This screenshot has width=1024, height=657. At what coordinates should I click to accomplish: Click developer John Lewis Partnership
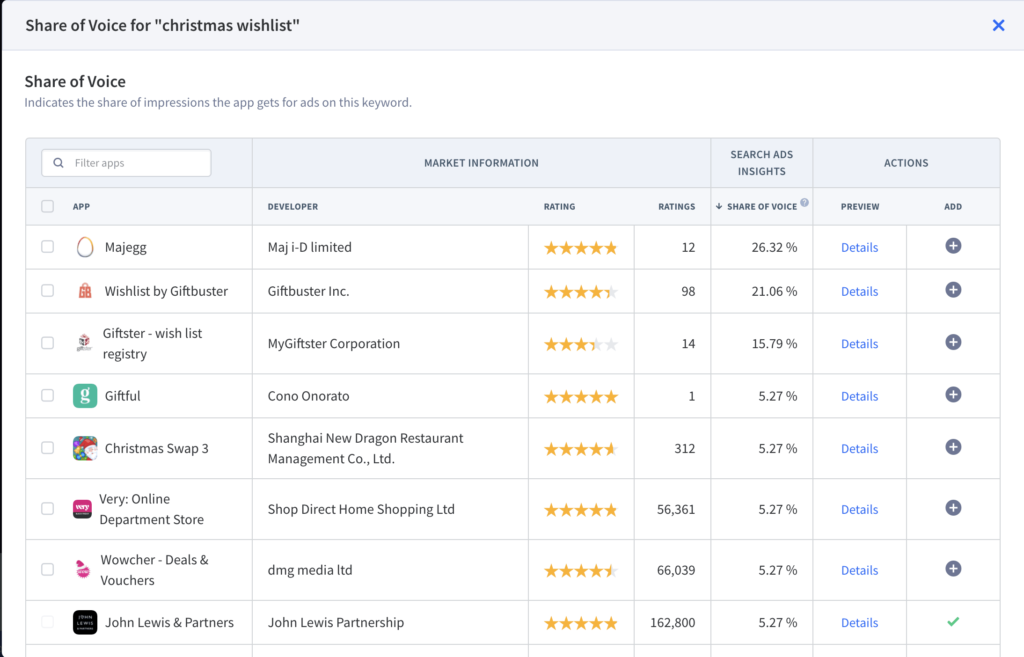336,622
